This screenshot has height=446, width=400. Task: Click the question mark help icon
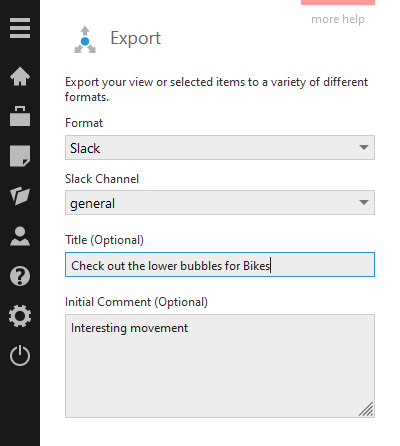click(x=20, y=276)
